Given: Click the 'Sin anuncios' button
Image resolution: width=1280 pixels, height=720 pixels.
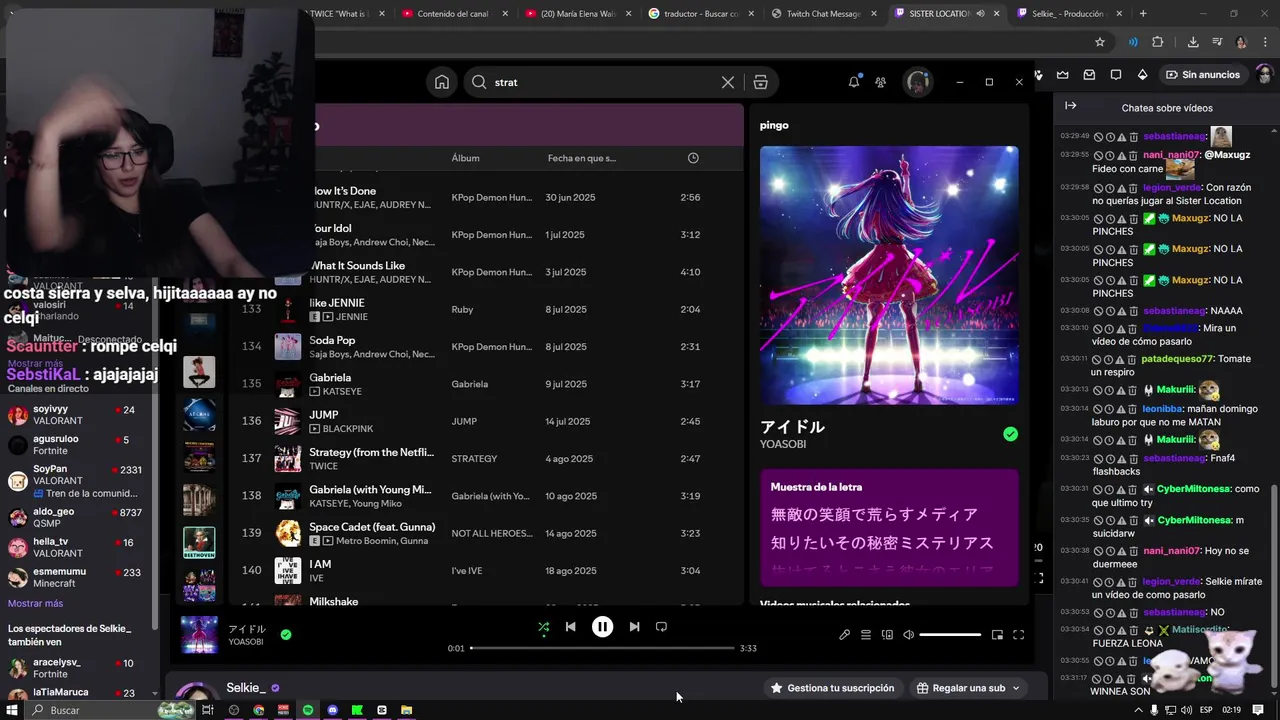Looking at the screenshot, I should point(1203,75).
